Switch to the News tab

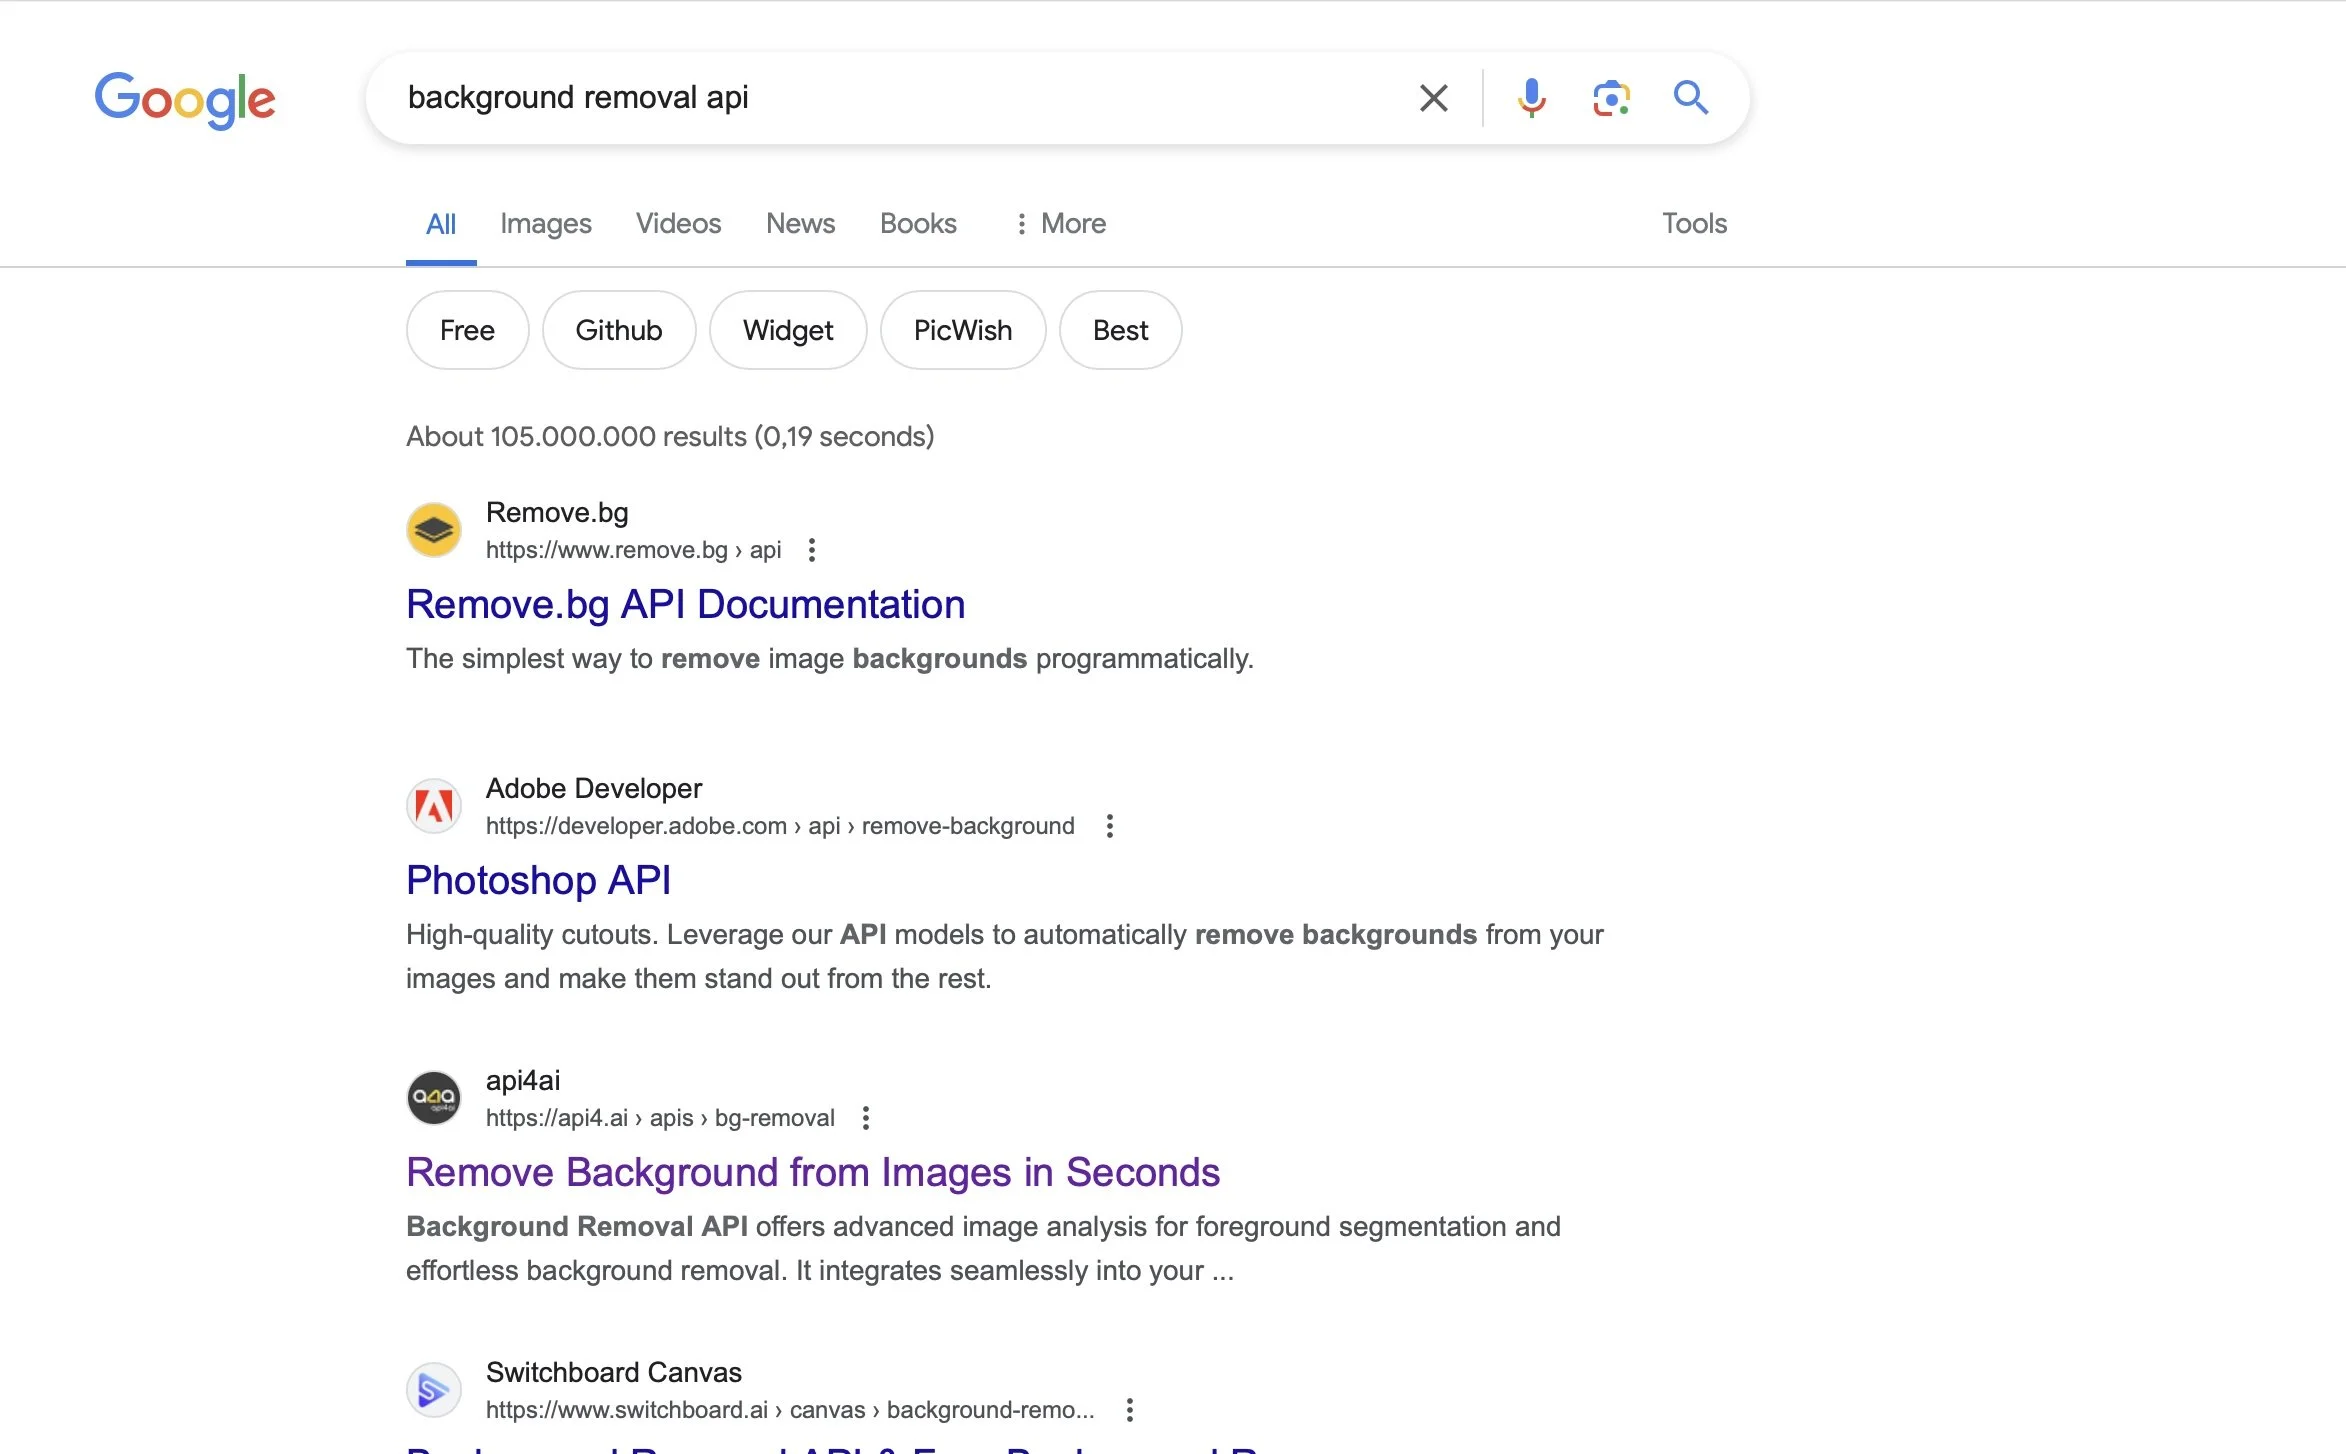799,223
